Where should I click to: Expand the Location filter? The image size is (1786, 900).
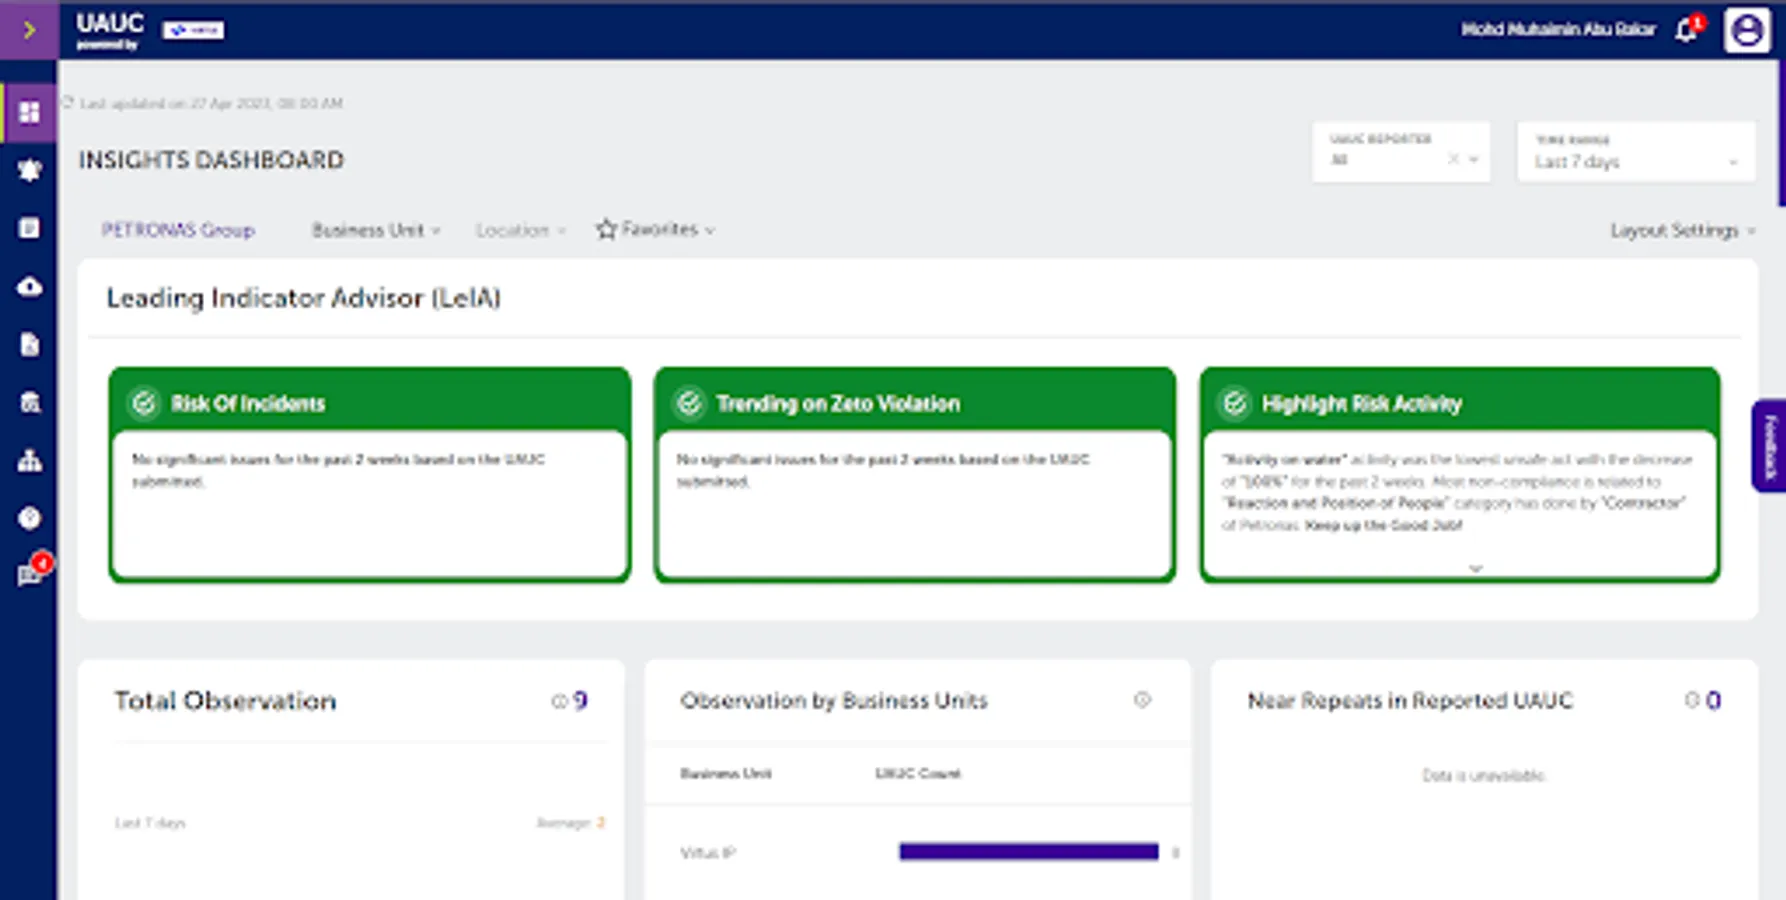tap(521, 230)
